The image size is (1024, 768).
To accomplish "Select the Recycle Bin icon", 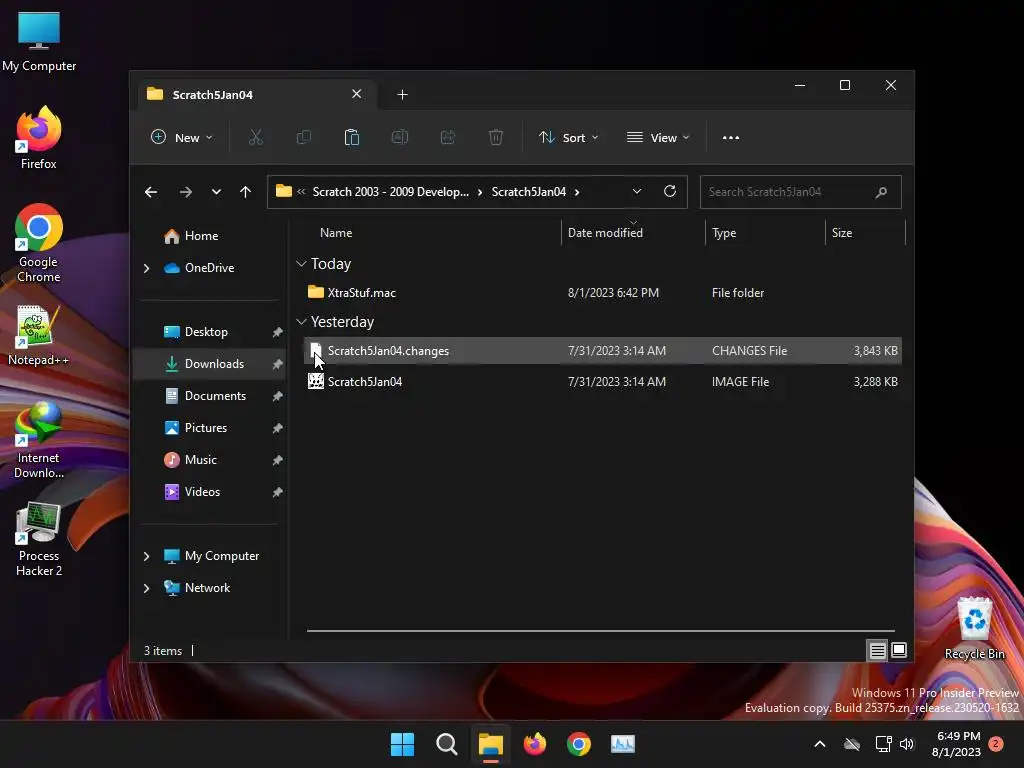I will [974, 628].
